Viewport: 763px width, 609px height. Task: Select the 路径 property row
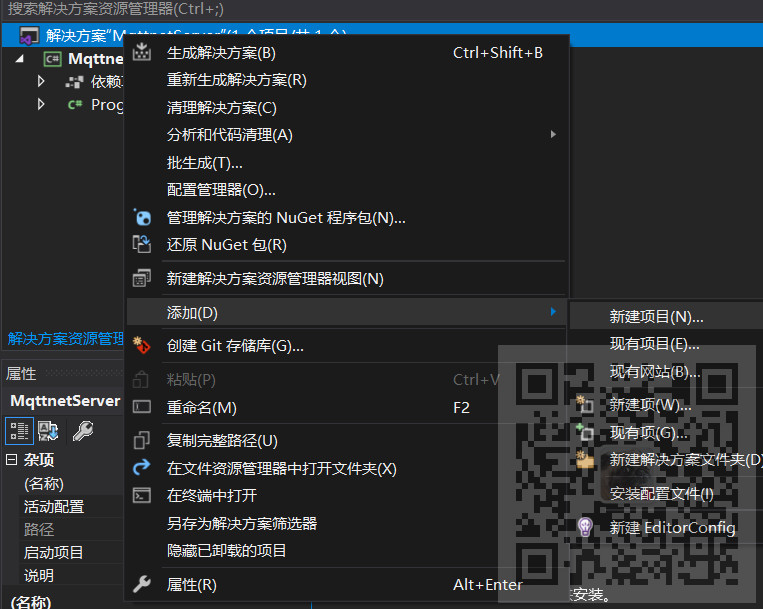pos(71,529)
